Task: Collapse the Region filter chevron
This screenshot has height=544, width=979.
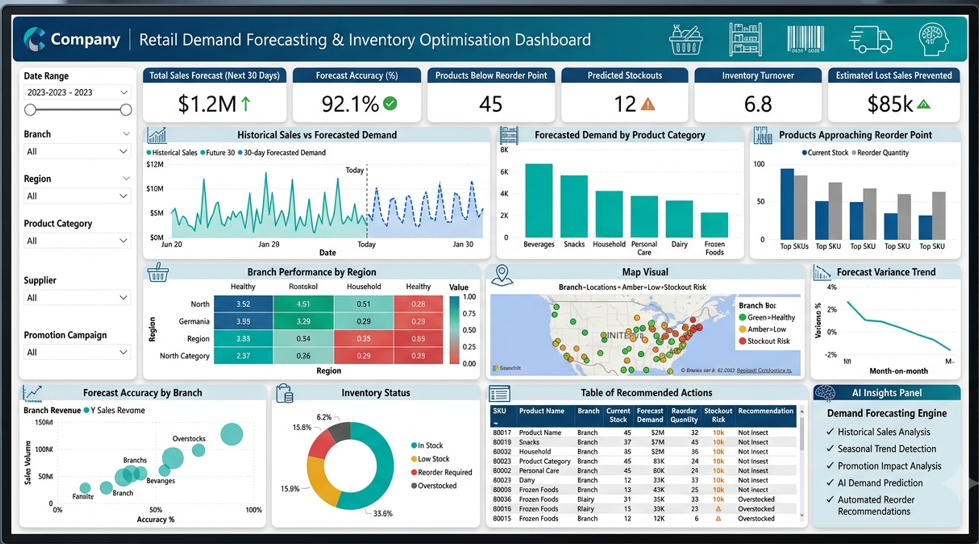Action: click(x=126, y=179)
